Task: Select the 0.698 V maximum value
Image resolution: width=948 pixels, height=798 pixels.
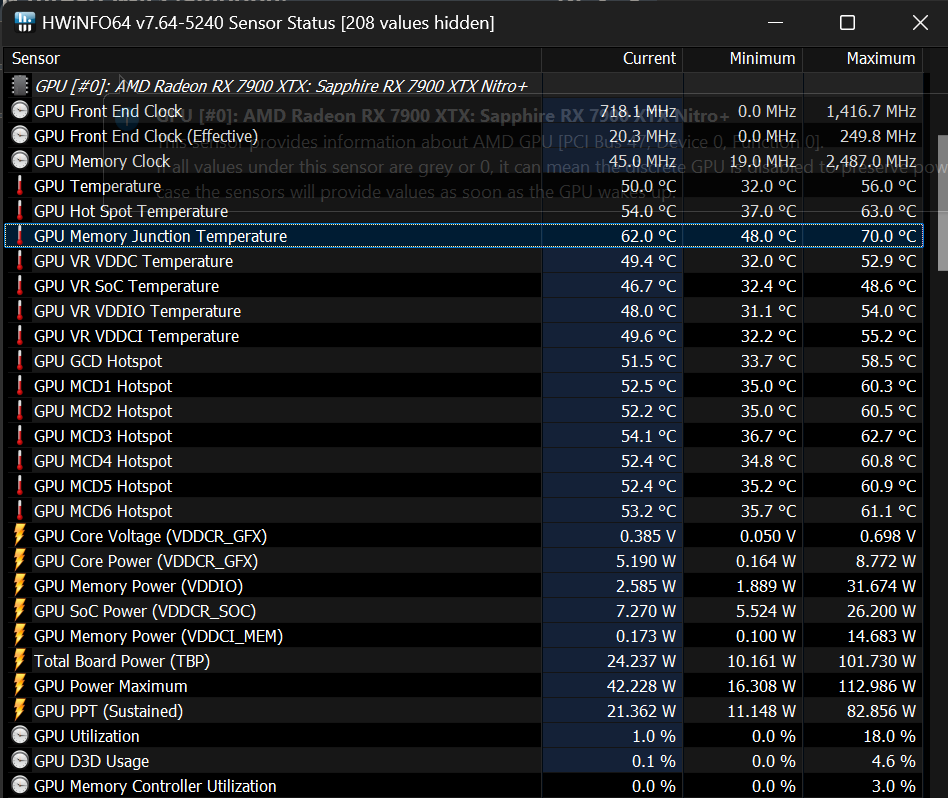Action: click(x=888, y=536)
